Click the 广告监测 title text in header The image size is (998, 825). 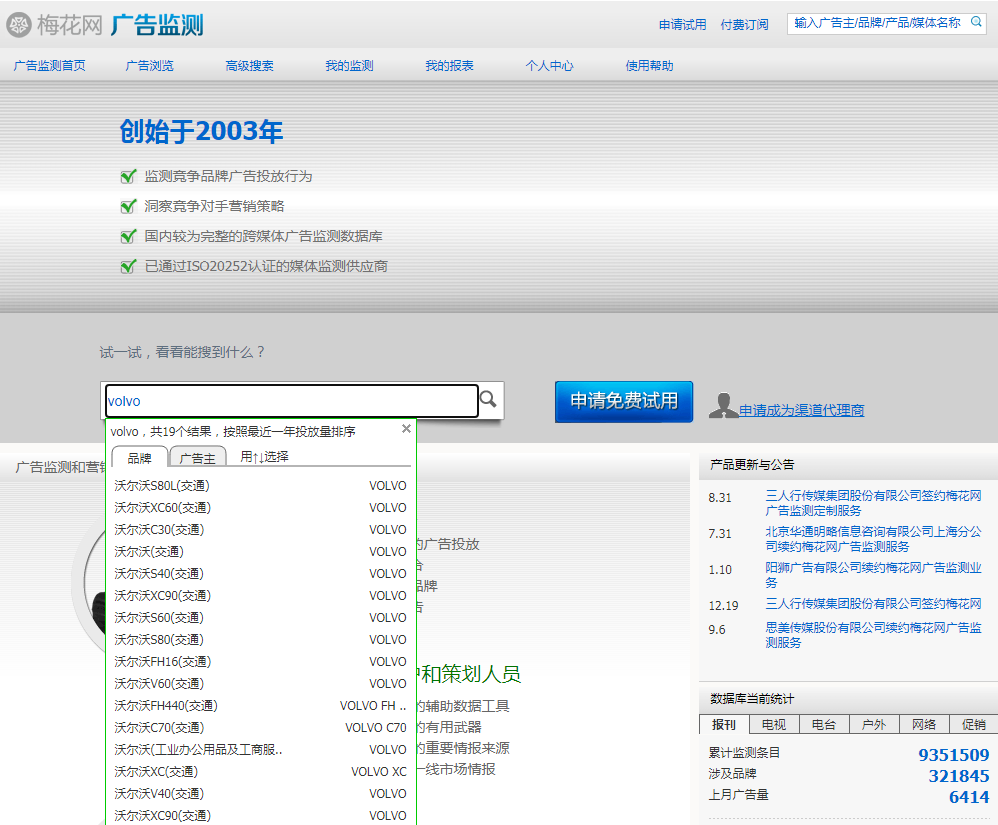[x=157, y=25]
